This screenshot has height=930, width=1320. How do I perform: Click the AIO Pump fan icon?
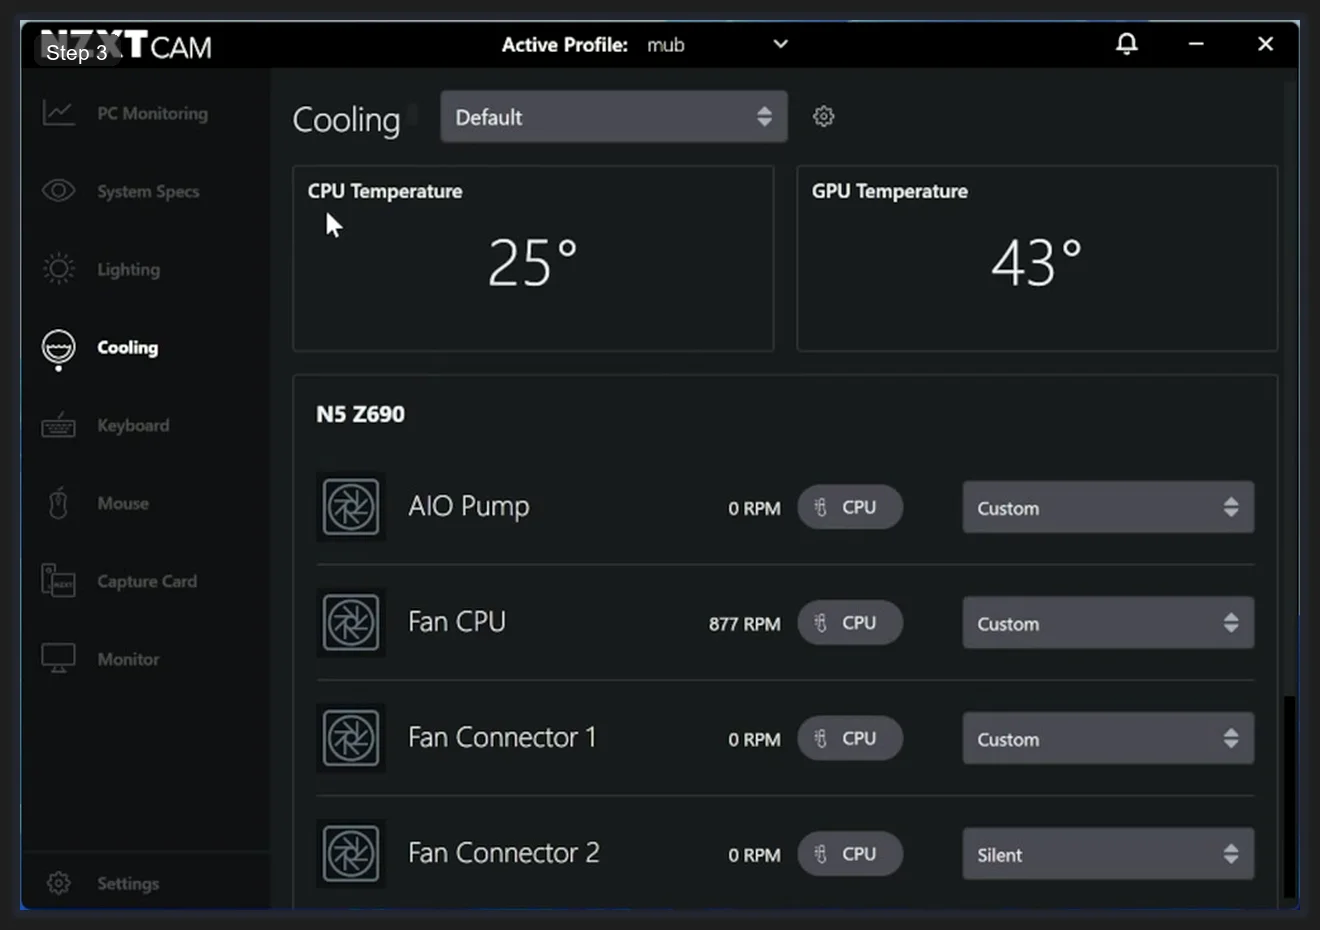point(351,507)
